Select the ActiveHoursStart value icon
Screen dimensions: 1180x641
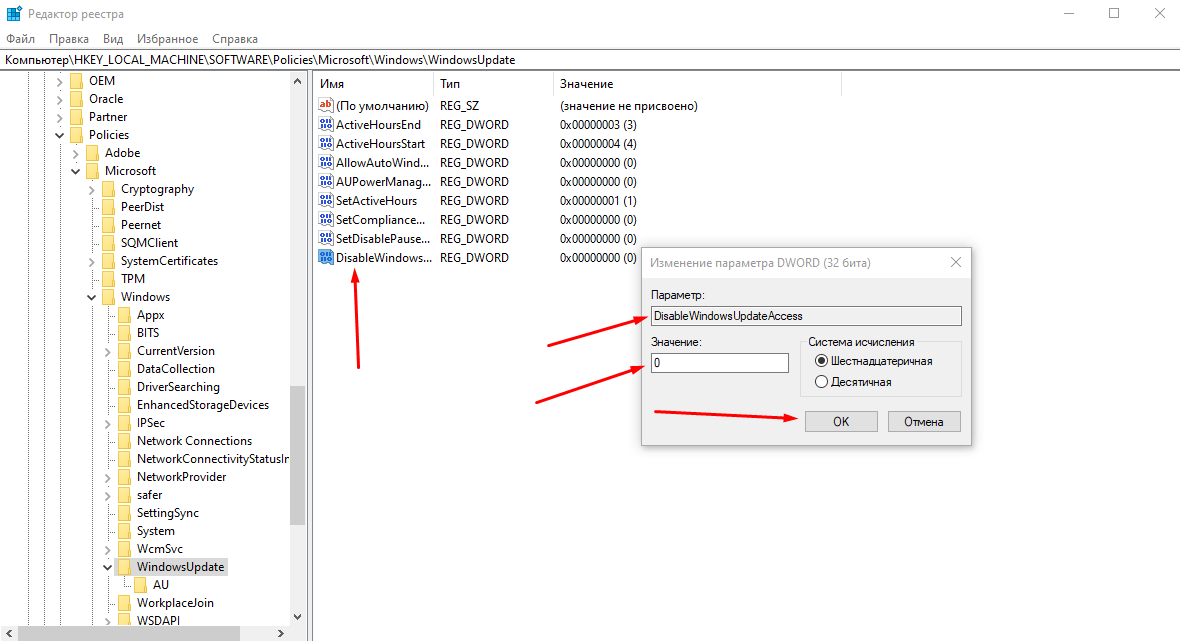325,144
